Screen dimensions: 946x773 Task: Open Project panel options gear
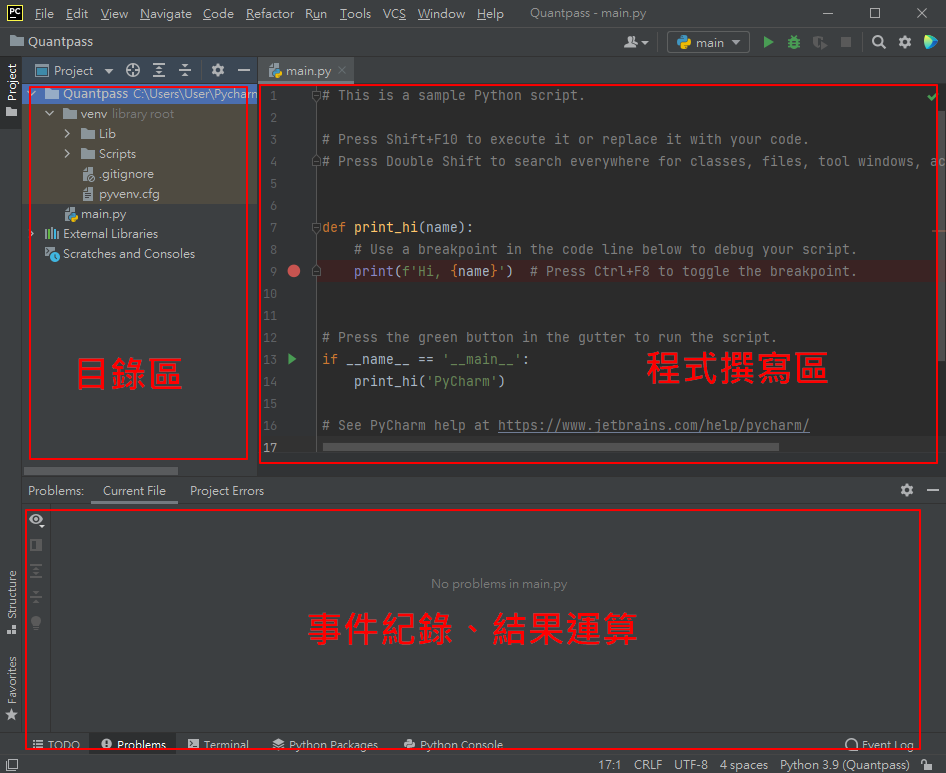tap(218, 71)
